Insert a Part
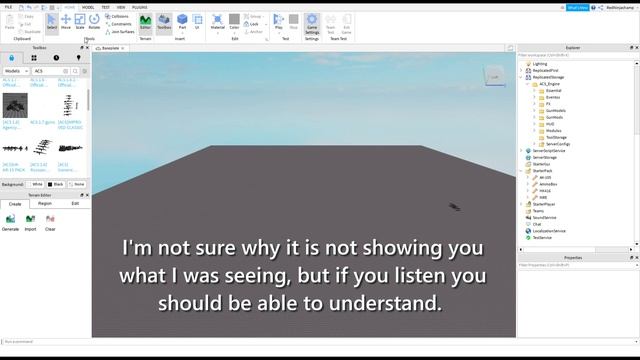Viewport: 640px width, 360px height. coord(182,22)
